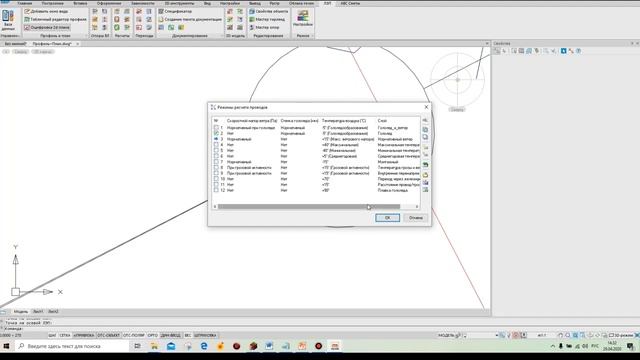Open the Сверху view menu in viewport
Screen dimensions: 640x360
coord(20,52)
